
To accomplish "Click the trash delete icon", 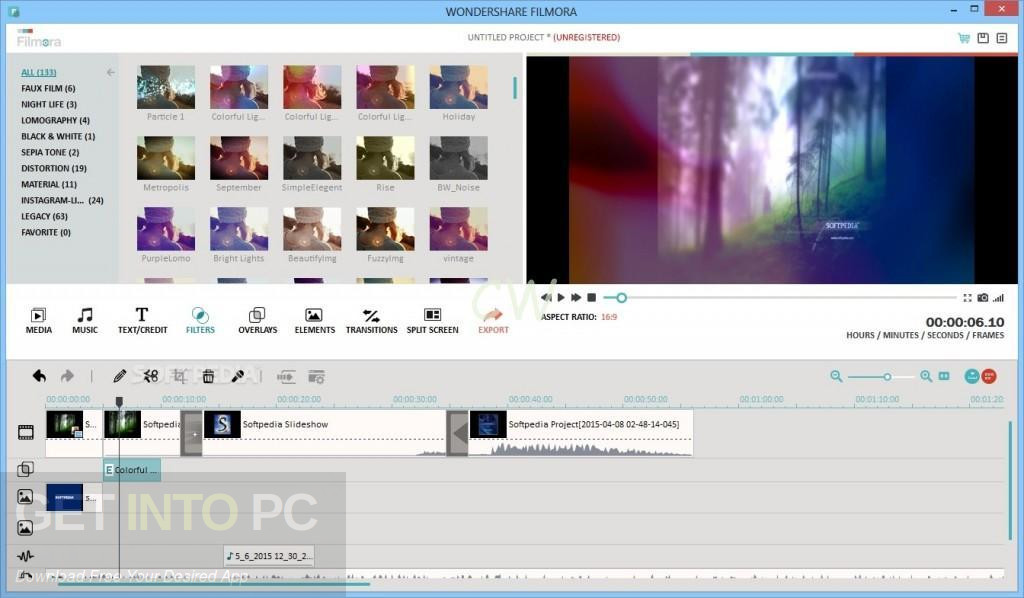I will click(208, 376).
